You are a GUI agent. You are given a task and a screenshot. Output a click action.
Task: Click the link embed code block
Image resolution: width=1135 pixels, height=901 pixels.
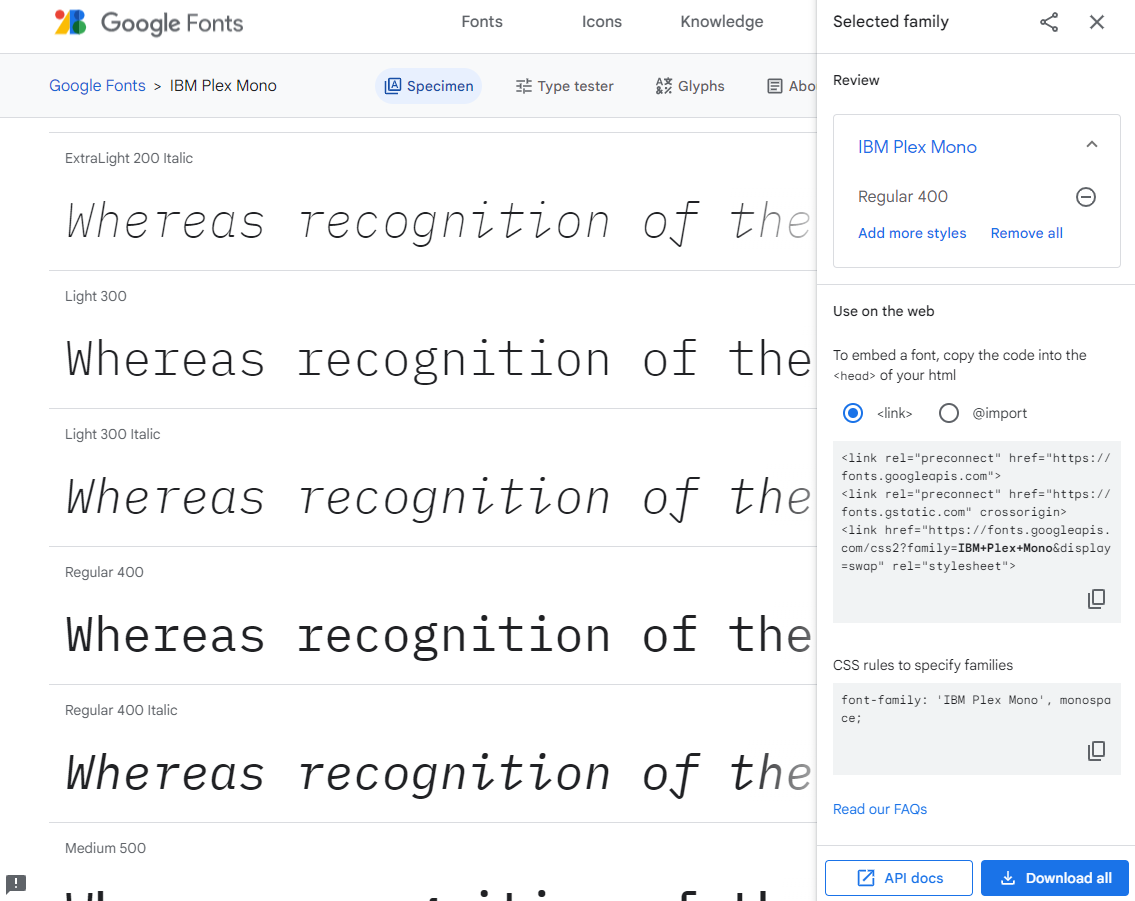coord(976,532)
